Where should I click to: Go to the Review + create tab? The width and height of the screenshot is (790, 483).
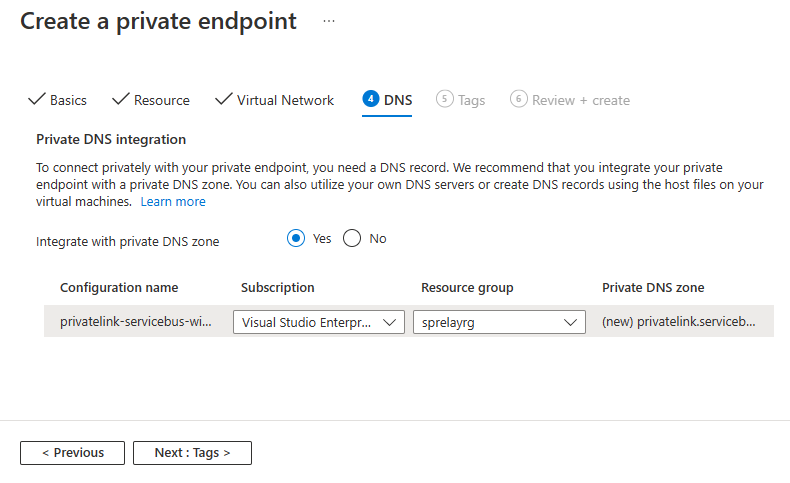[x=580, y=100]
